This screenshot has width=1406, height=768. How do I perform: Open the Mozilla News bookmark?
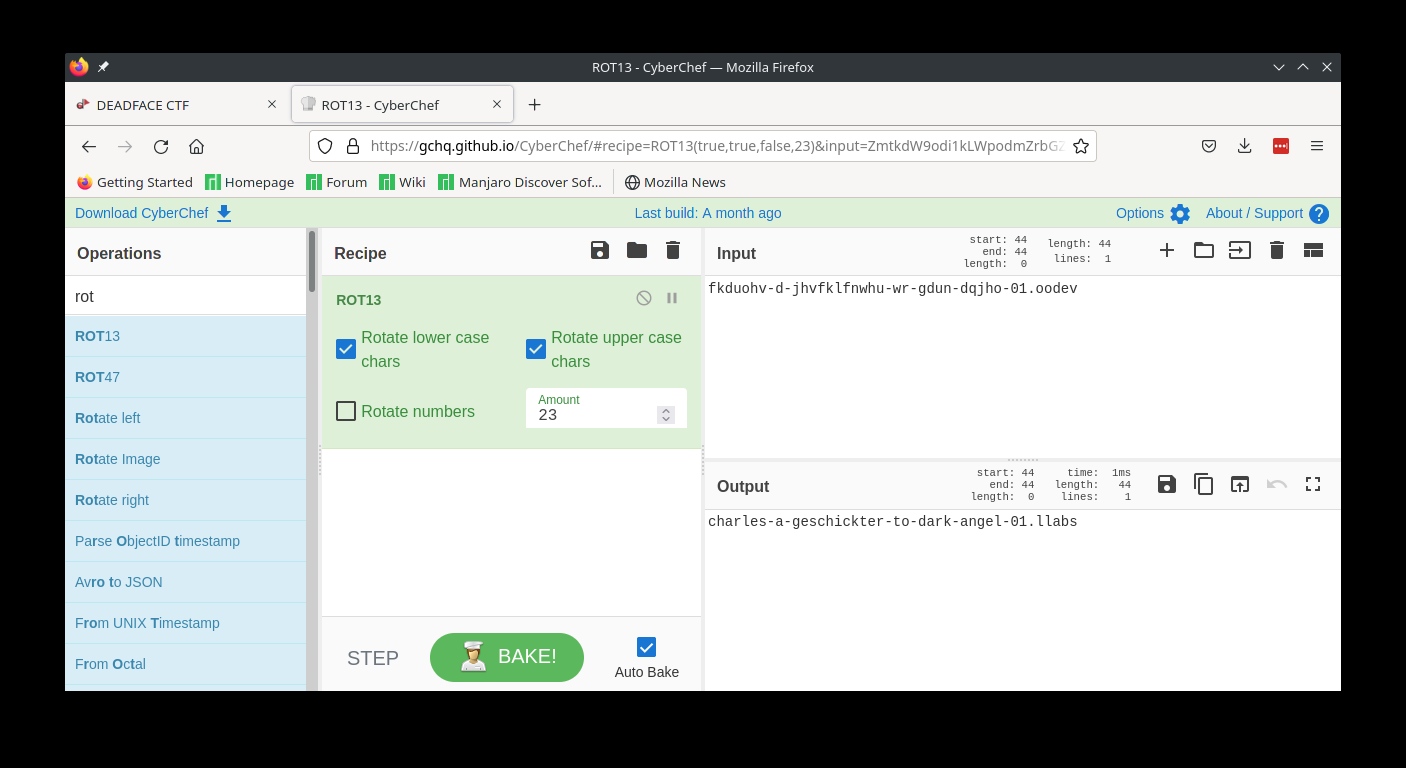click(x=675, y=182)
